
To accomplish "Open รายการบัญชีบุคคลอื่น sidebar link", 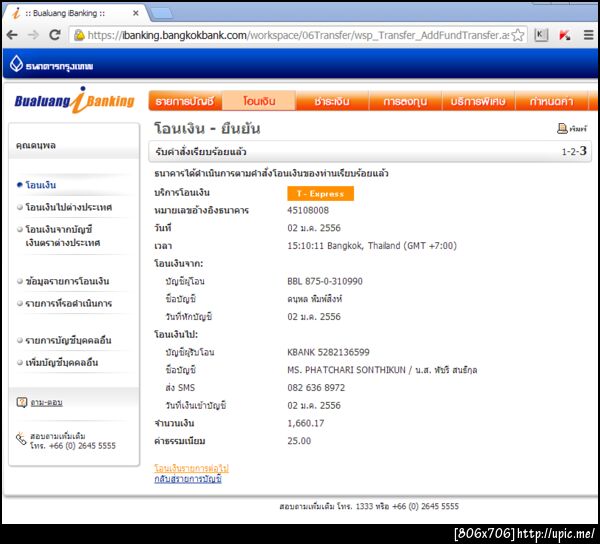I will 68,340.
